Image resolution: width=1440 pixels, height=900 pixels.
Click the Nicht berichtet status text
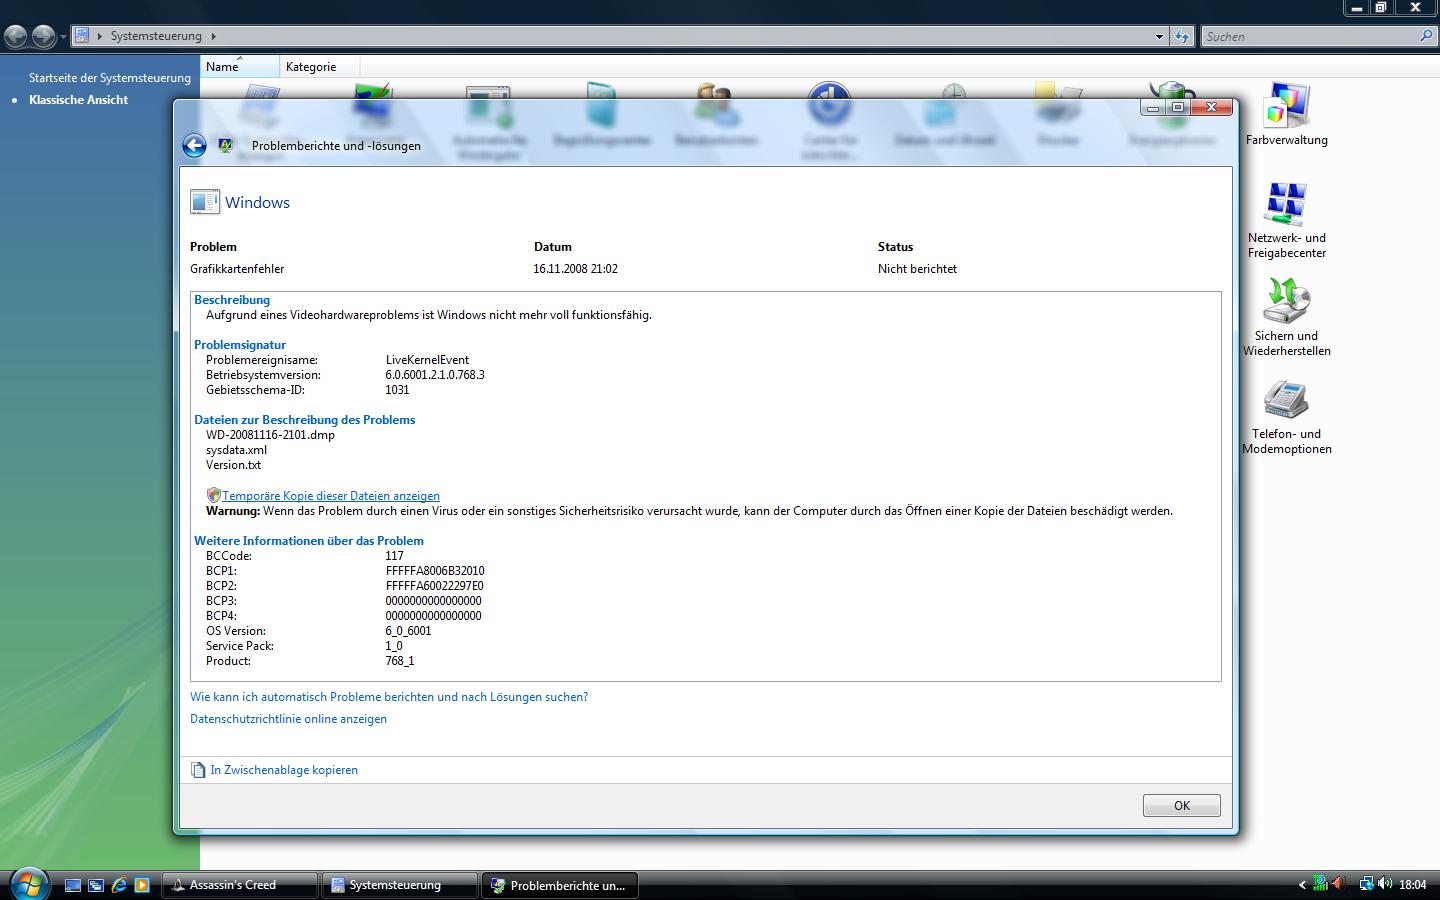[918, 269]
